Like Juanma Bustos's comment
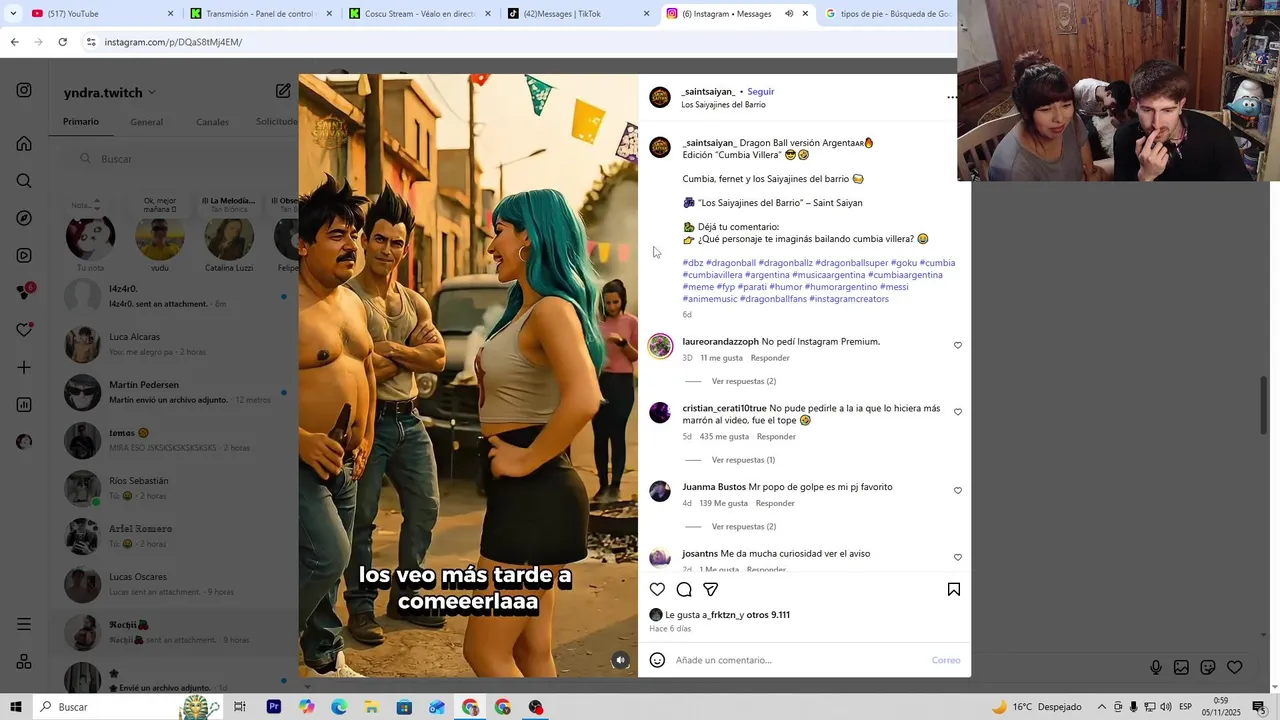 pos(957,491)
